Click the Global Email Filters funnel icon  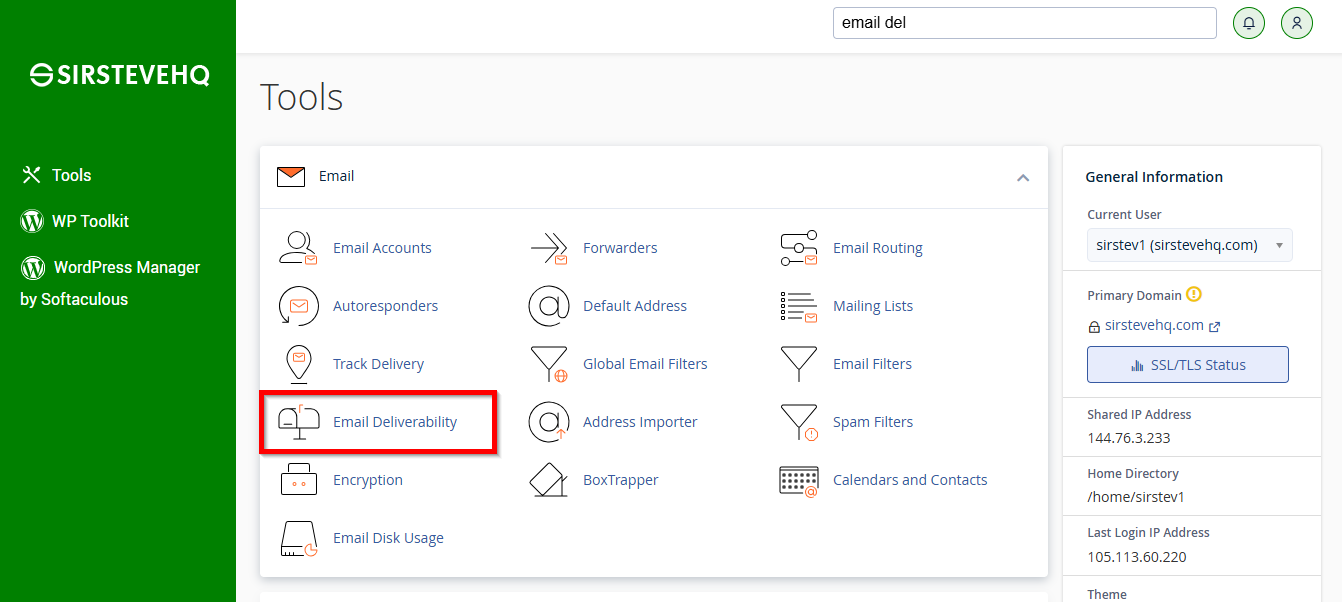click(x=548, y=364)
